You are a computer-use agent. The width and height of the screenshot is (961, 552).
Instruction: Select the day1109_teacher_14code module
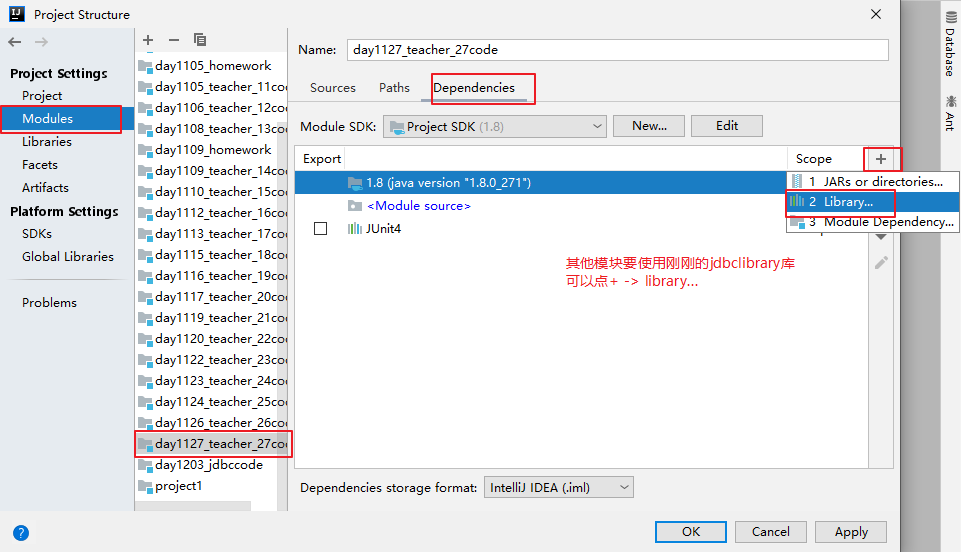(211, 170)
